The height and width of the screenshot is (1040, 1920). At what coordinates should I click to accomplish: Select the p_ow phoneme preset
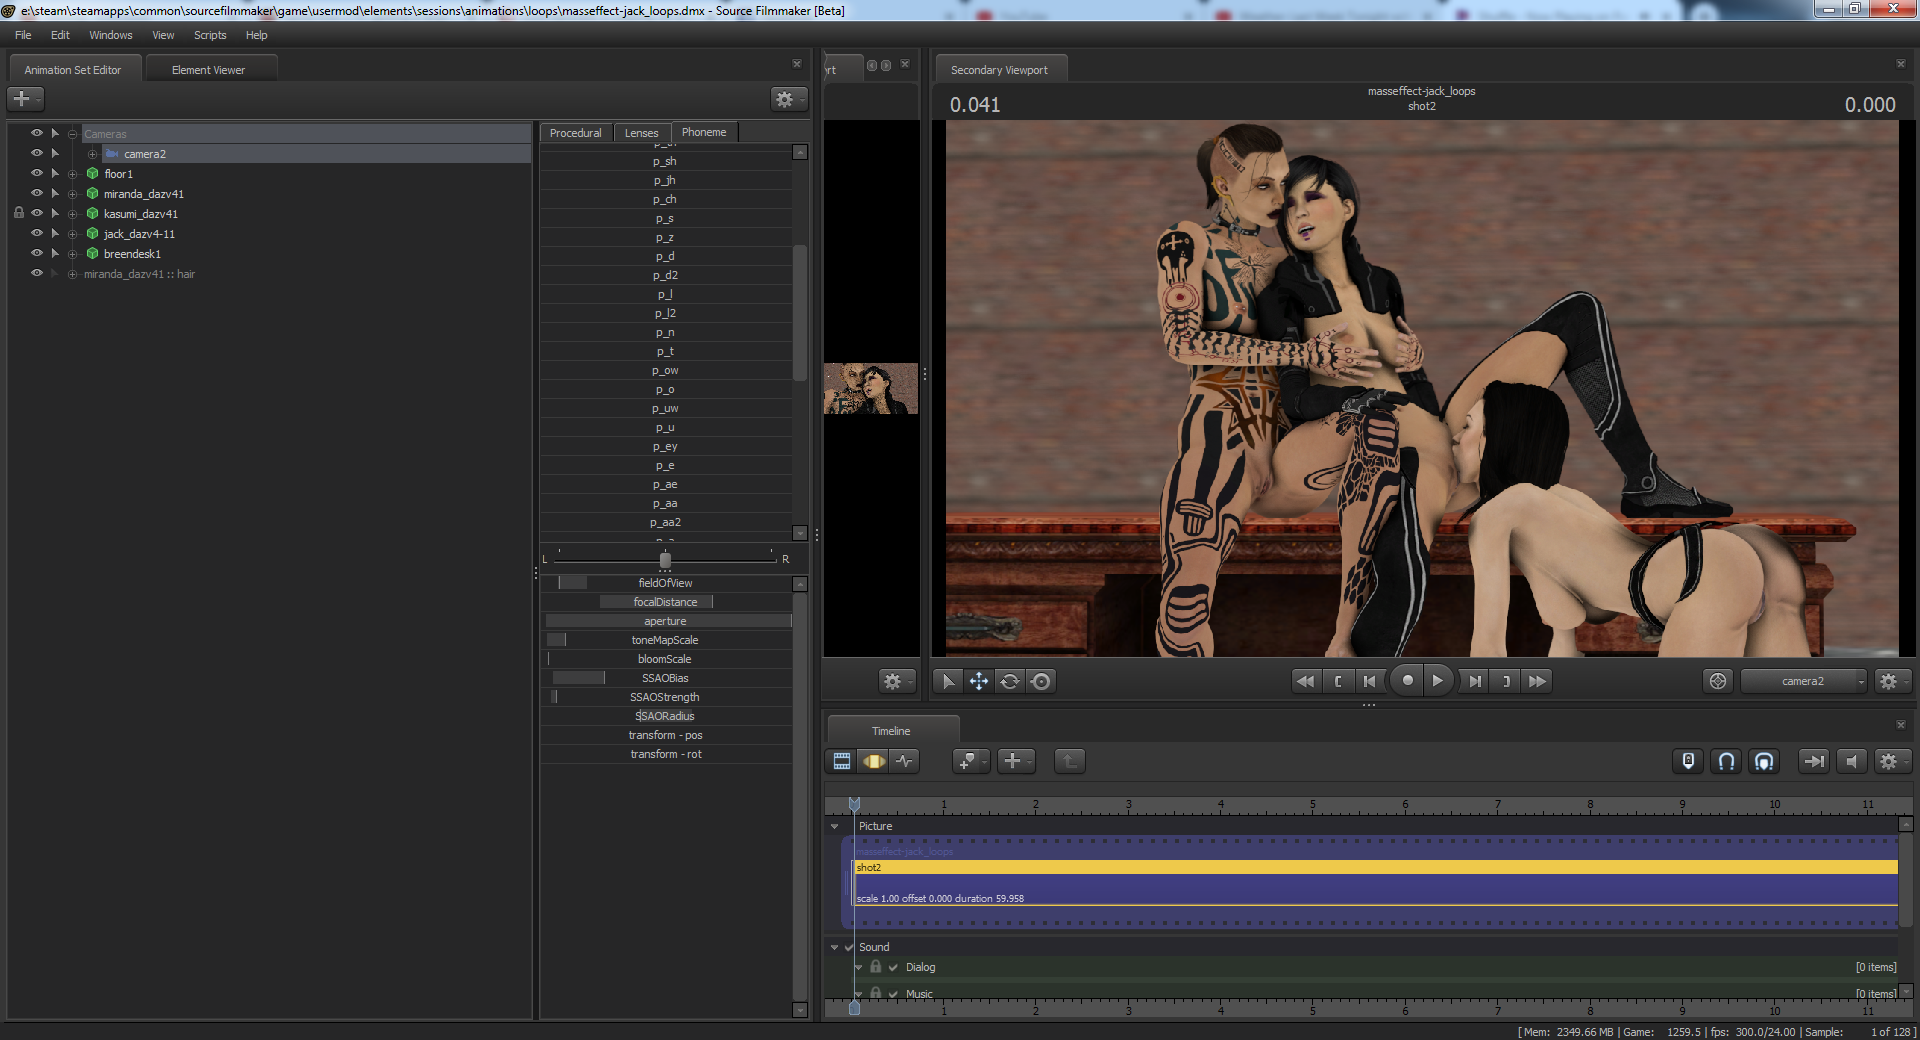pos(665,370)
